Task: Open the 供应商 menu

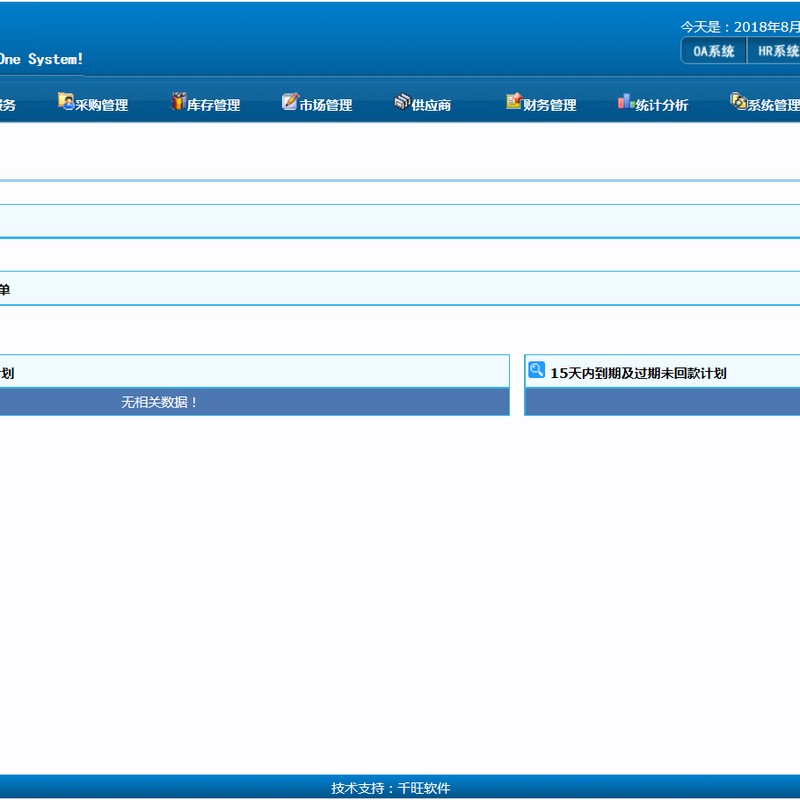Action: click(431, 105)
